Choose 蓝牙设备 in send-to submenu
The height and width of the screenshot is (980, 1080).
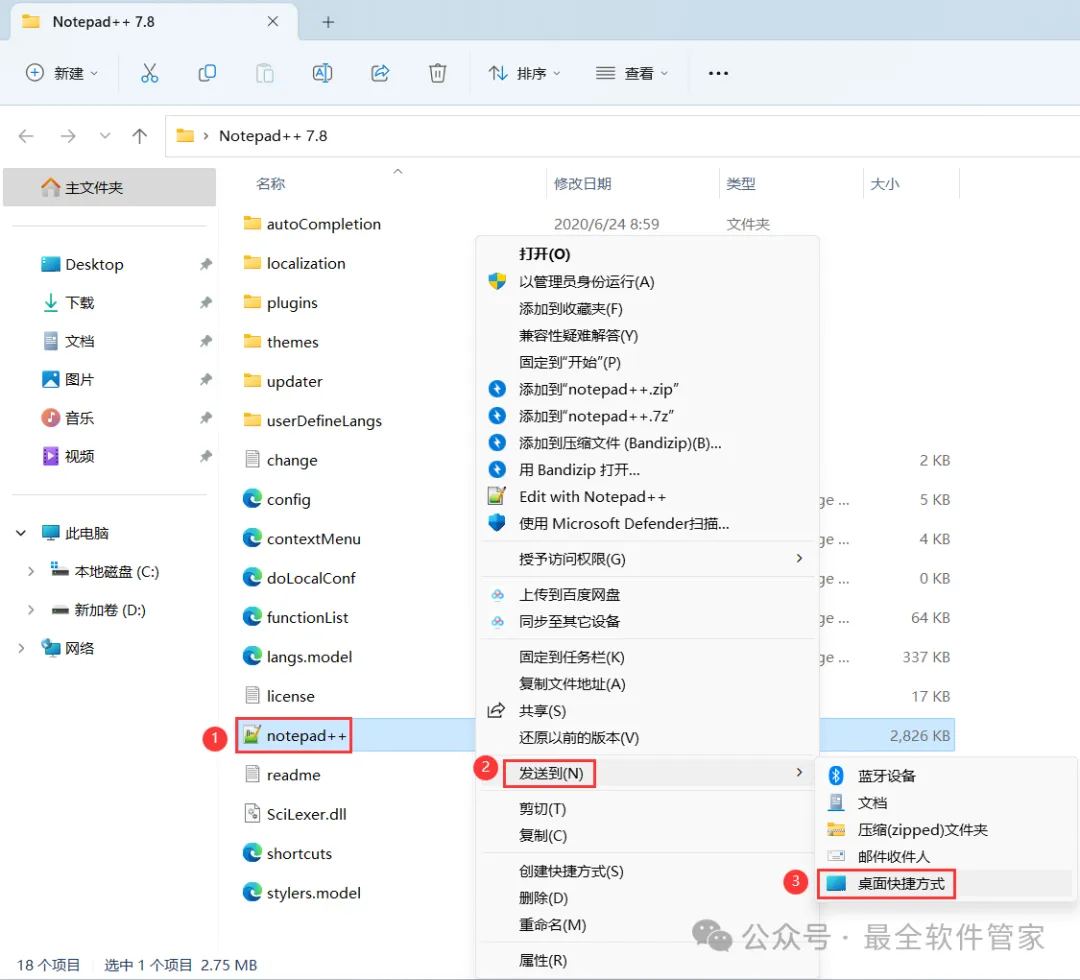[x=886, y=776]
